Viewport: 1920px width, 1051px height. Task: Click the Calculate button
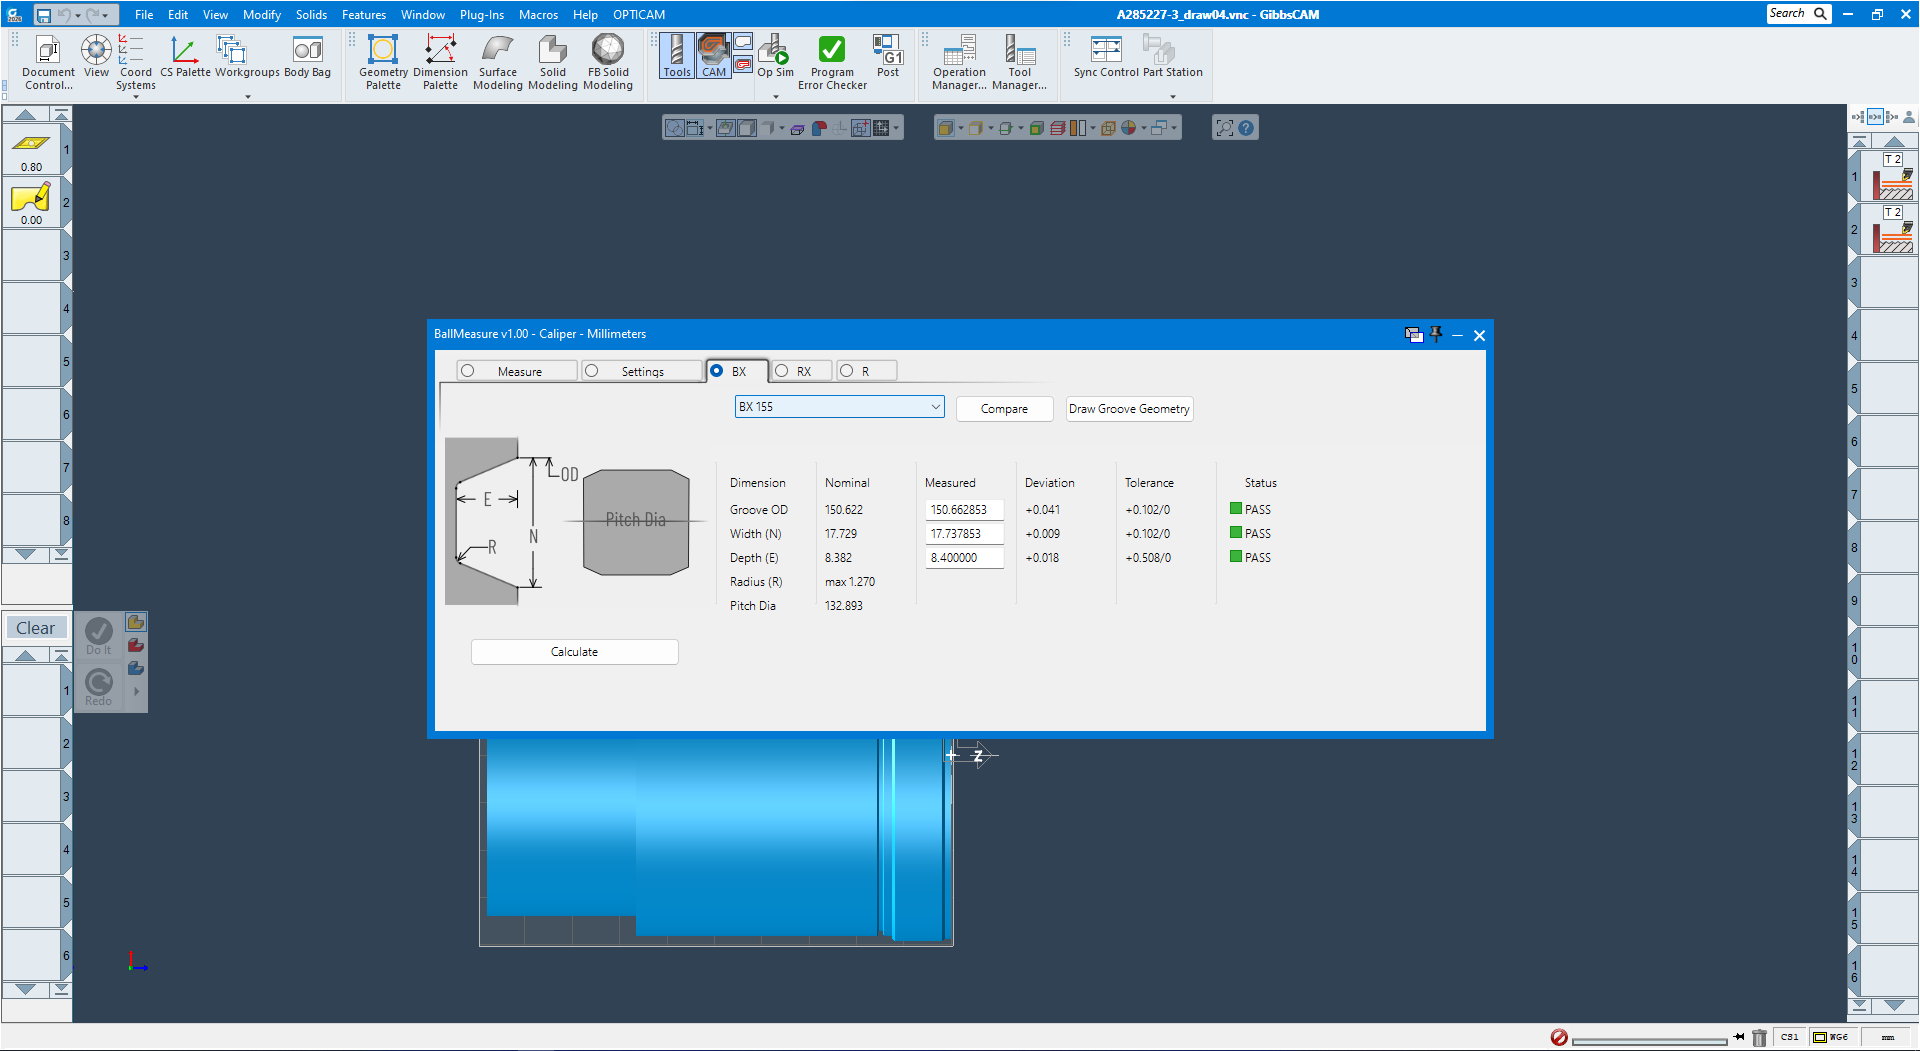pos(574,651)
